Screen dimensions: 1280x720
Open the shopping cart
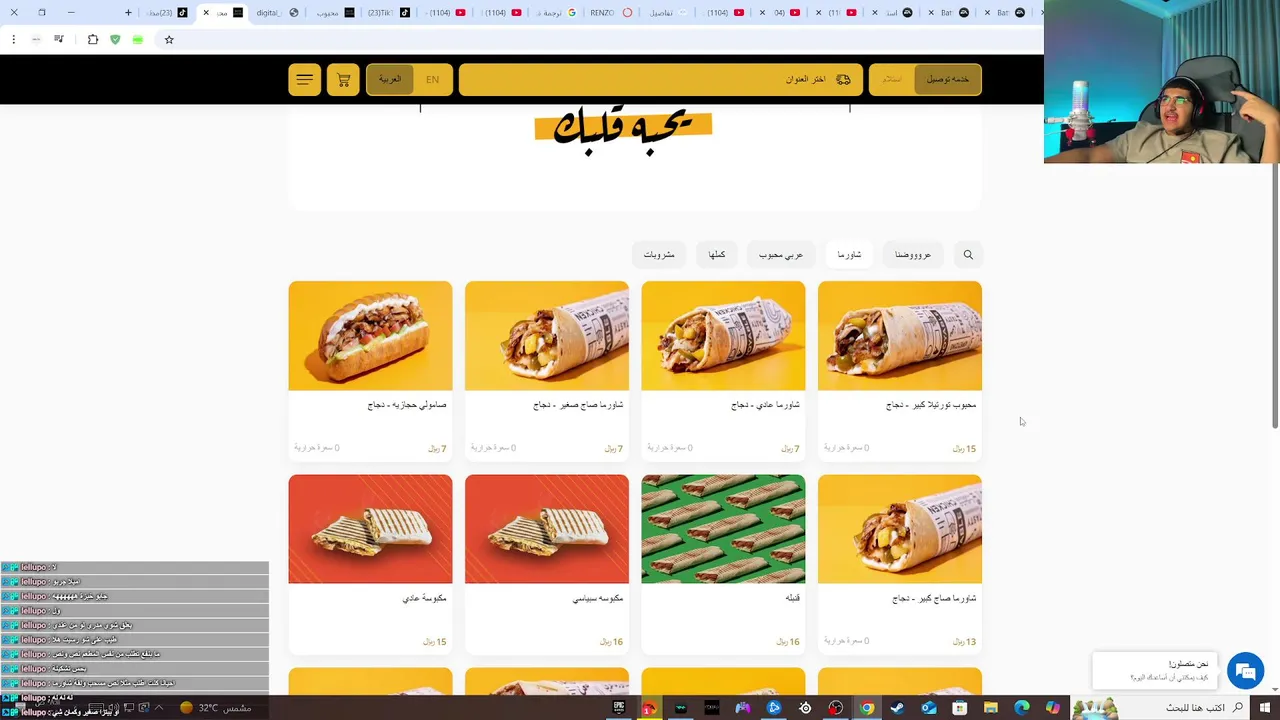[343, 80]
